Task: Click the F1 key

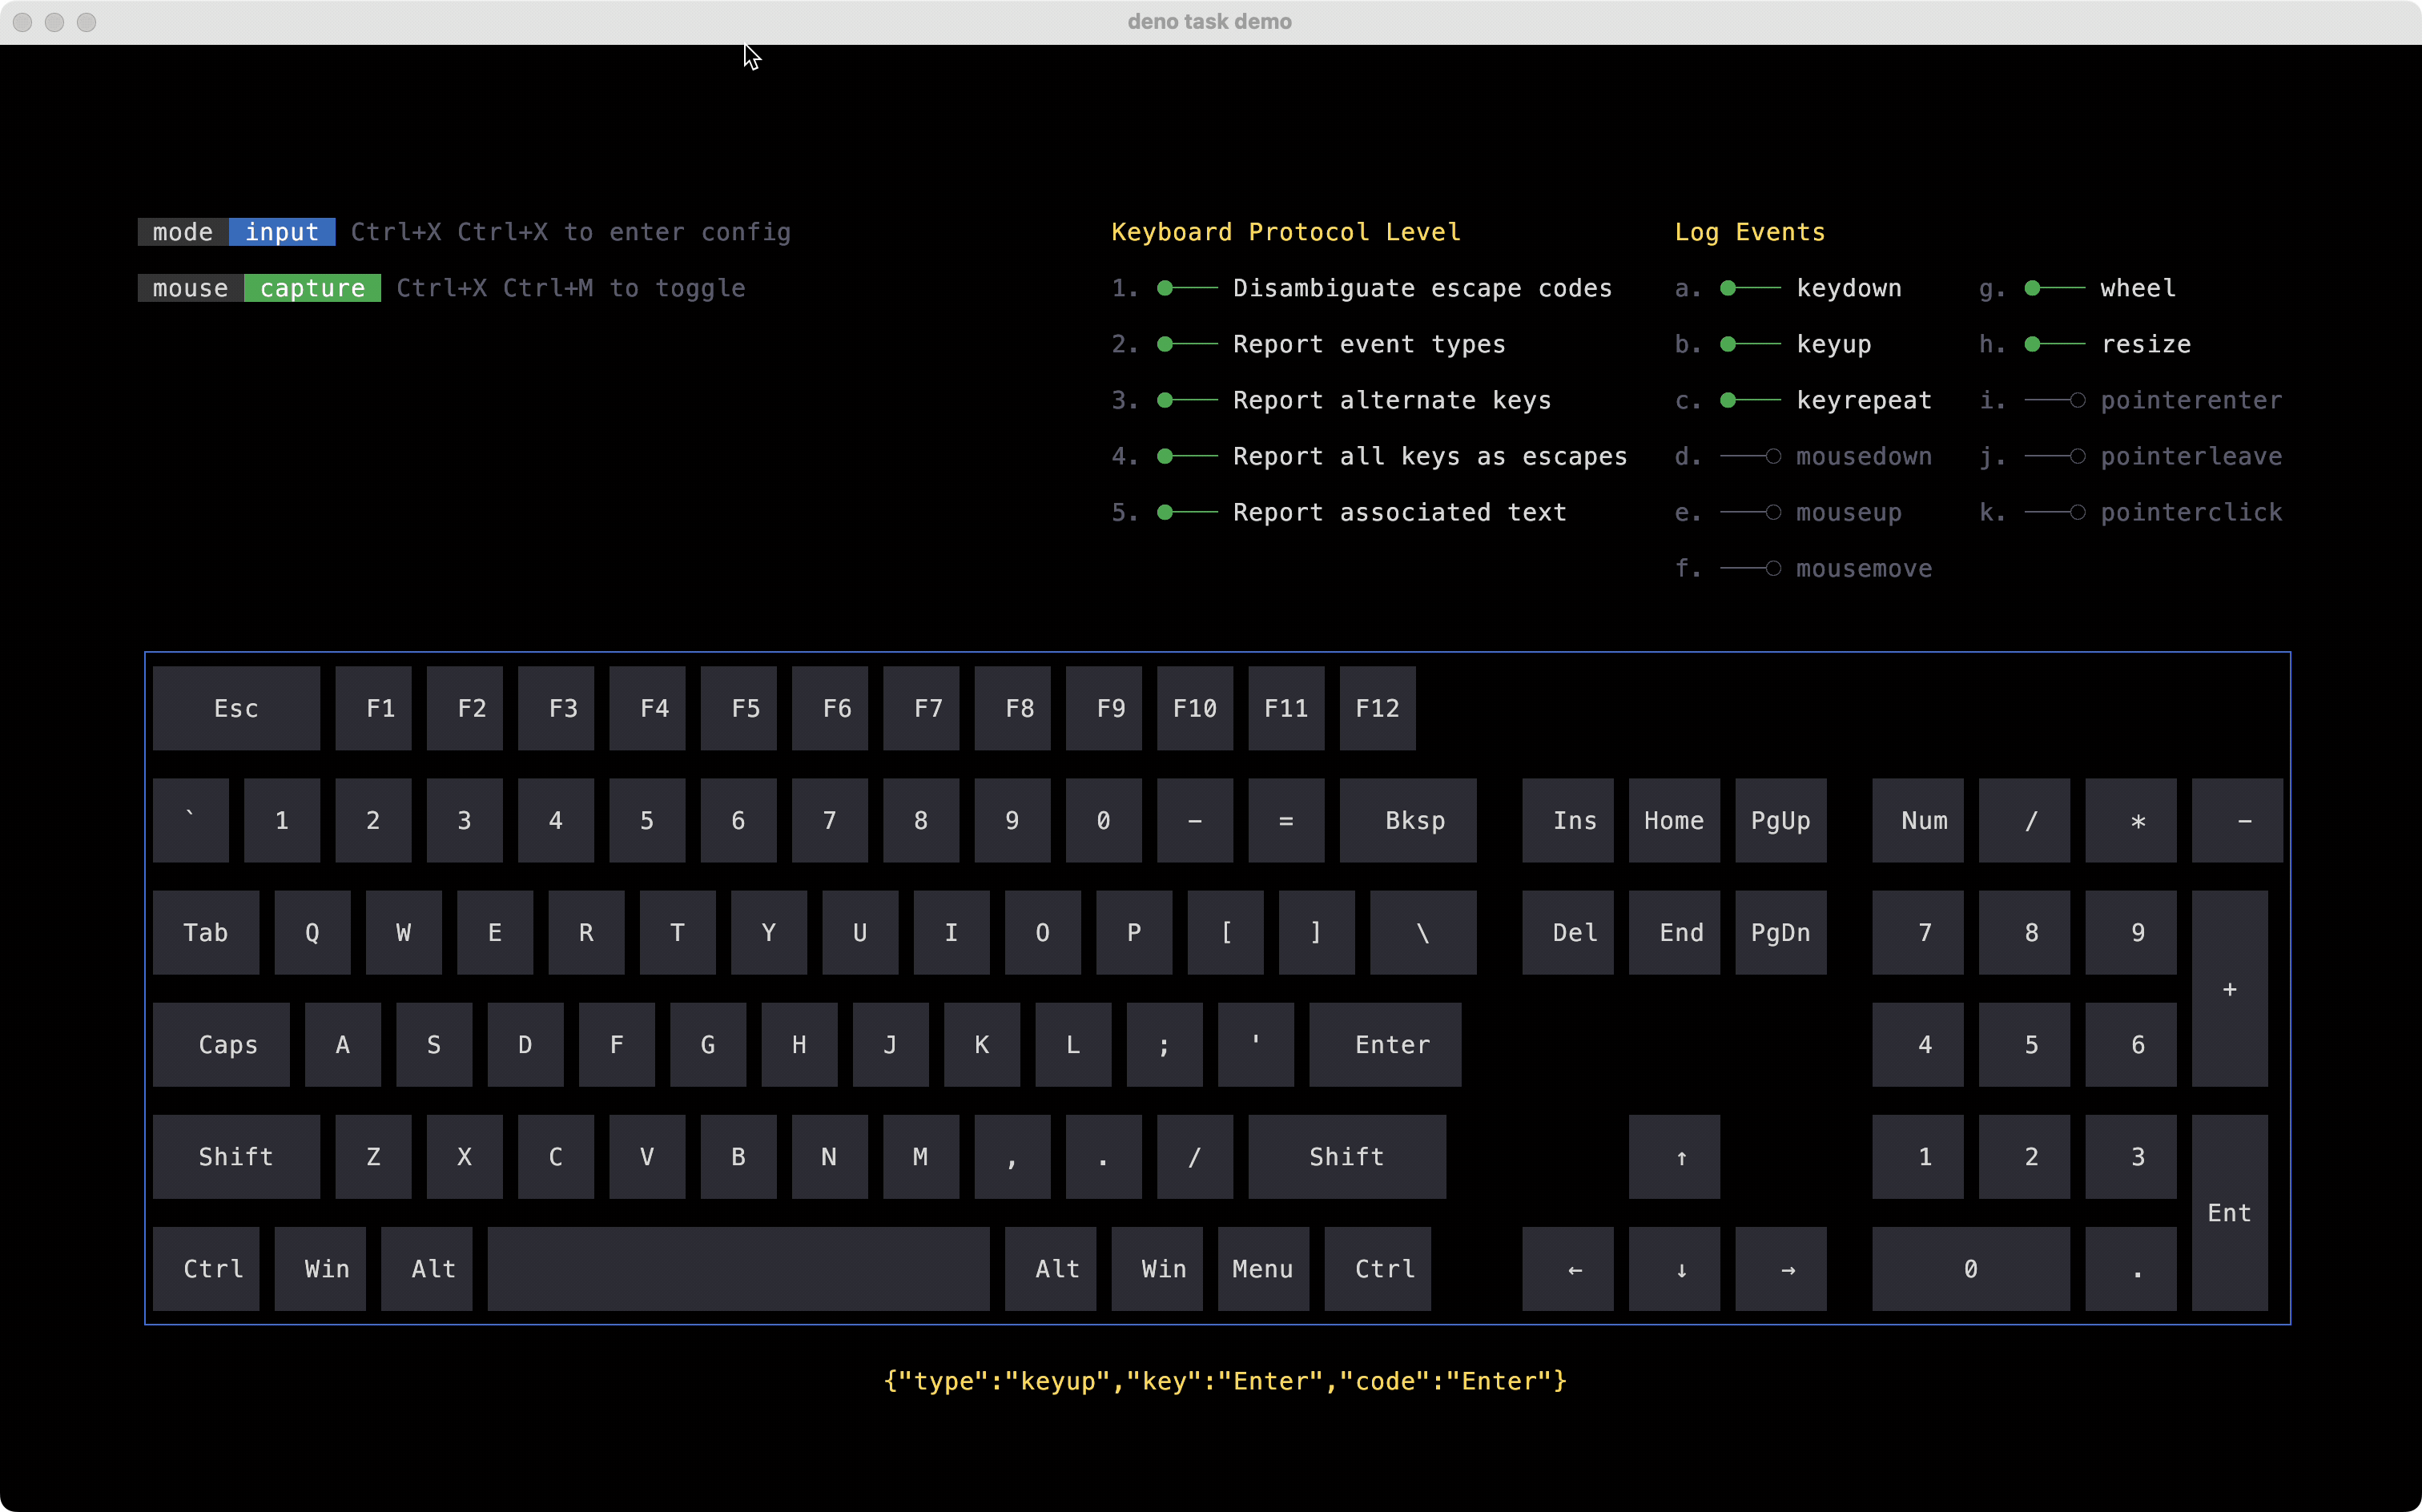Action: (373, 708)
